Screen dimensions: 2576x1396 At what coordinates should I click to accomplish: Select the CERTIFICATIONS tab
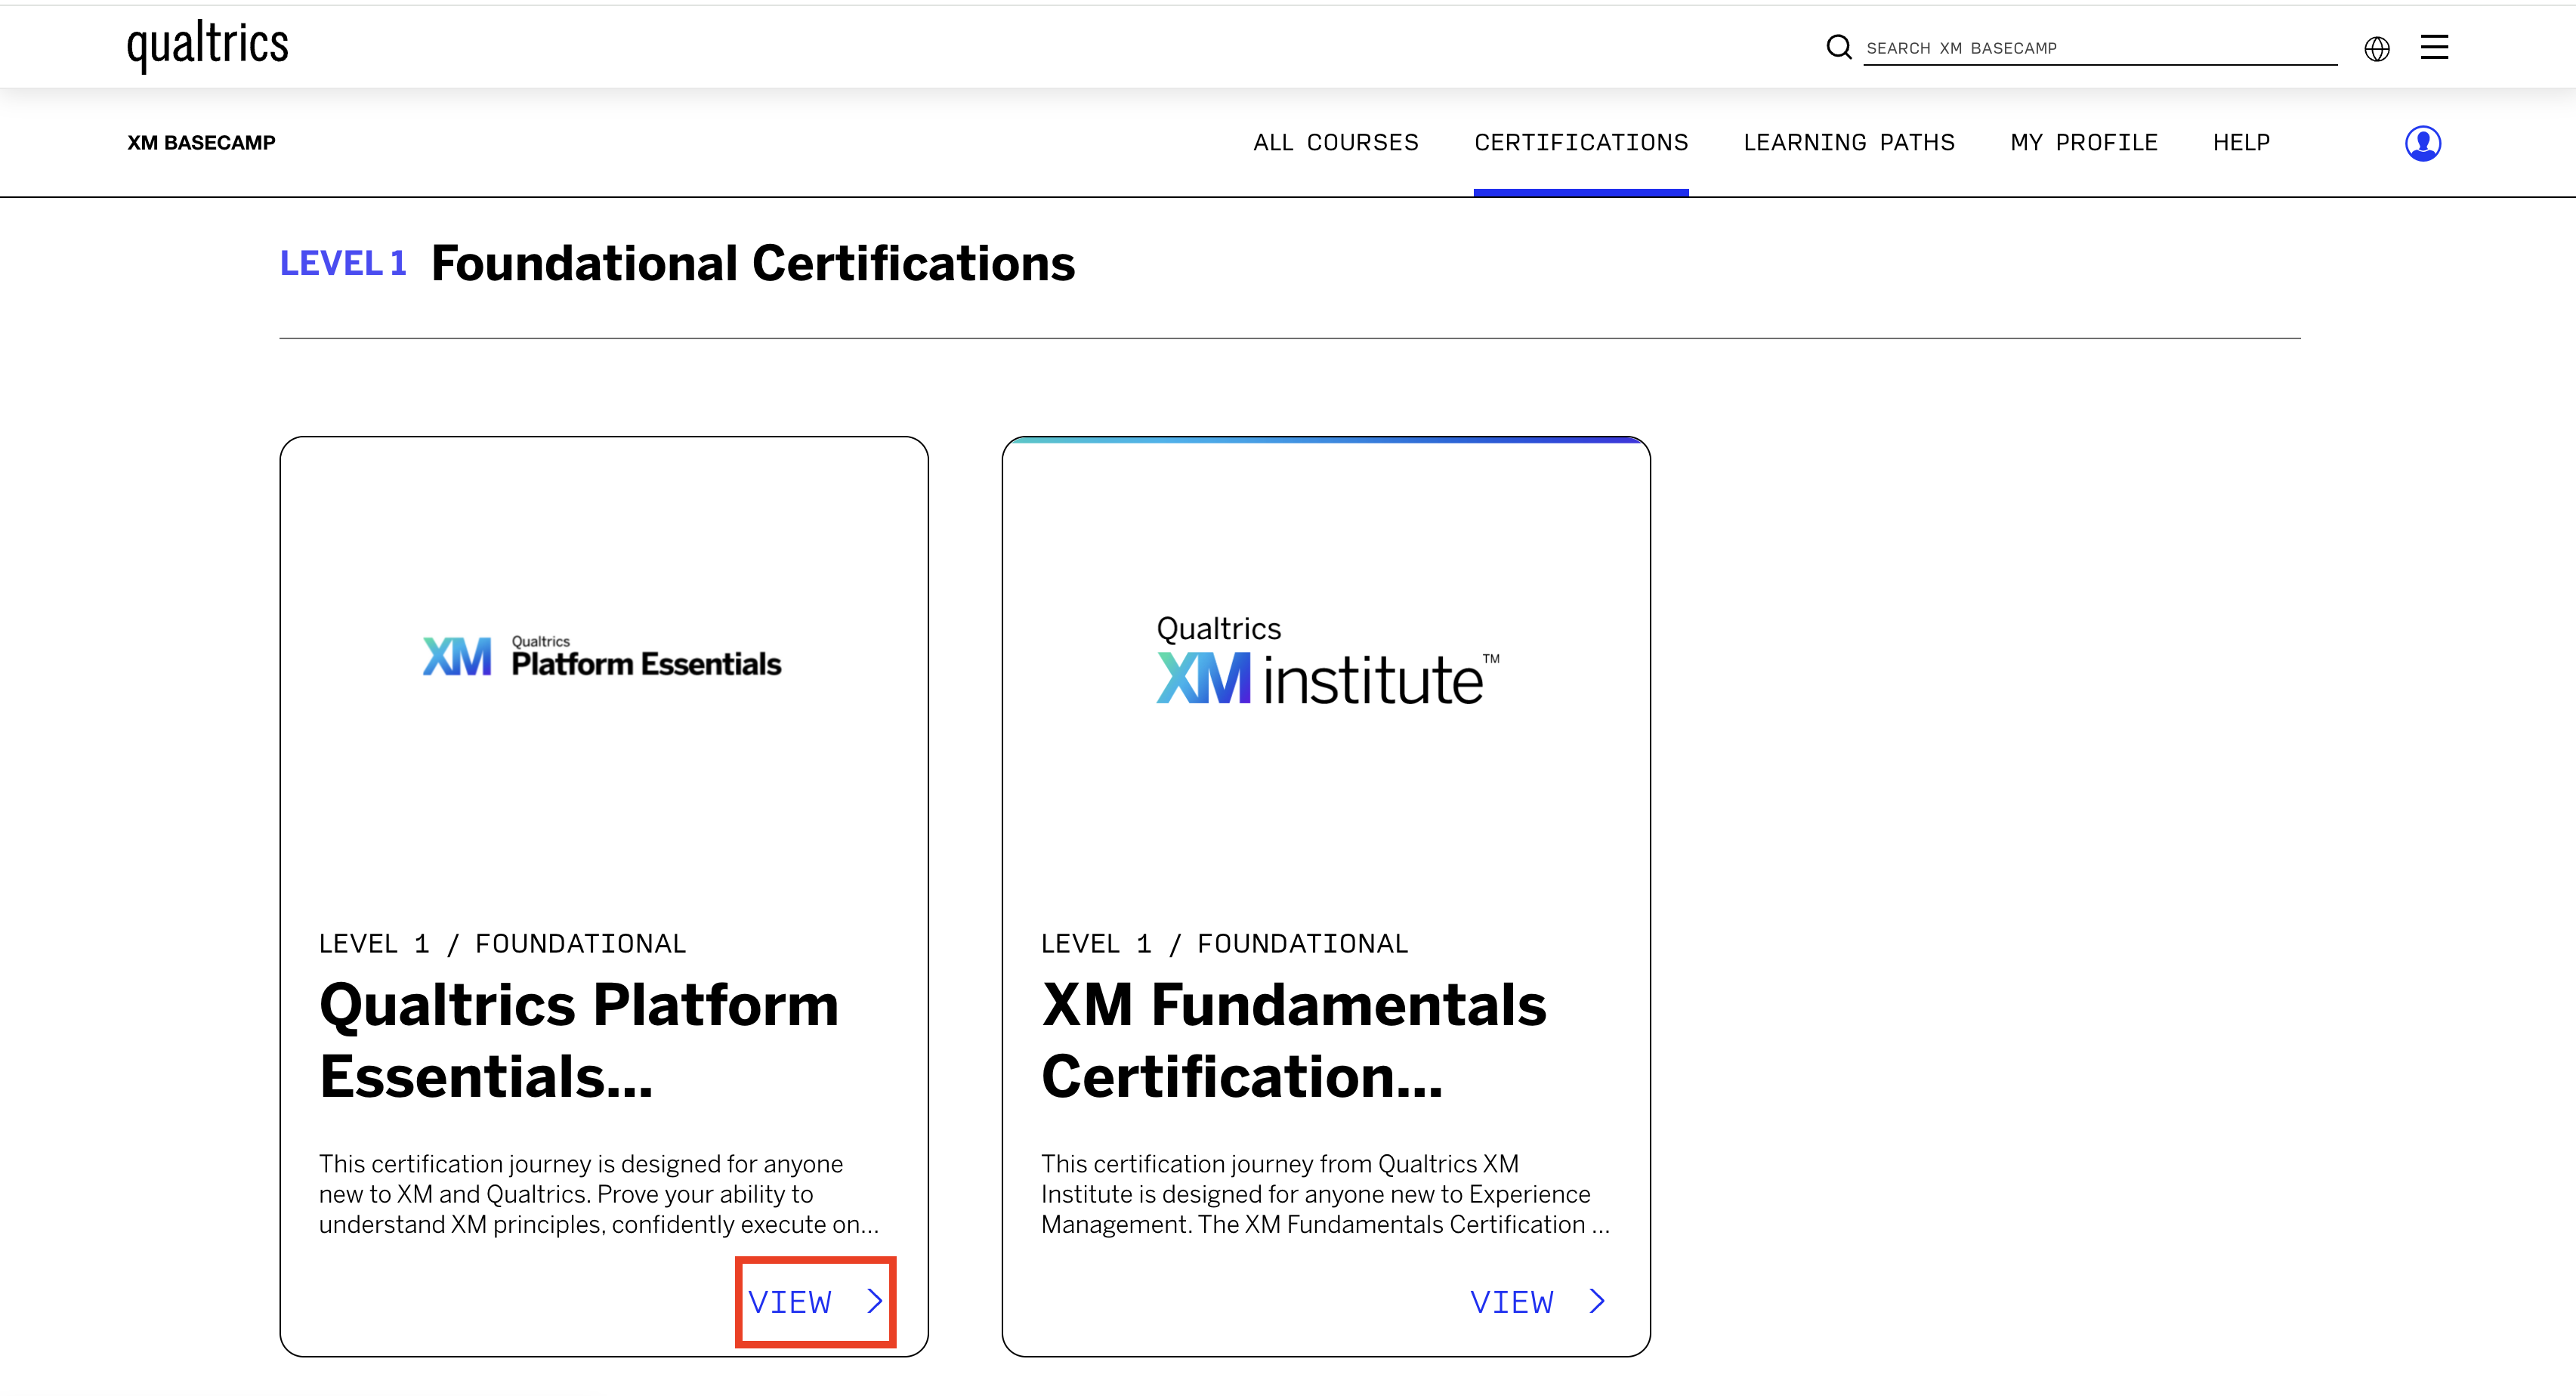point(1580,142)
